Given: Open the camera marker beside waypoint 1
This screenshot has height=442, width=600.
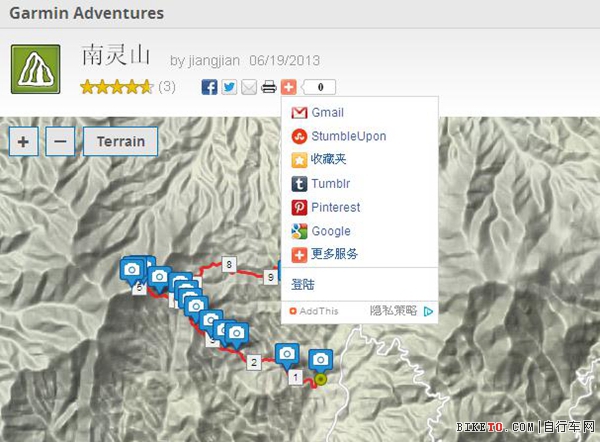Looking at the screenshot, I should click(287, 354).
